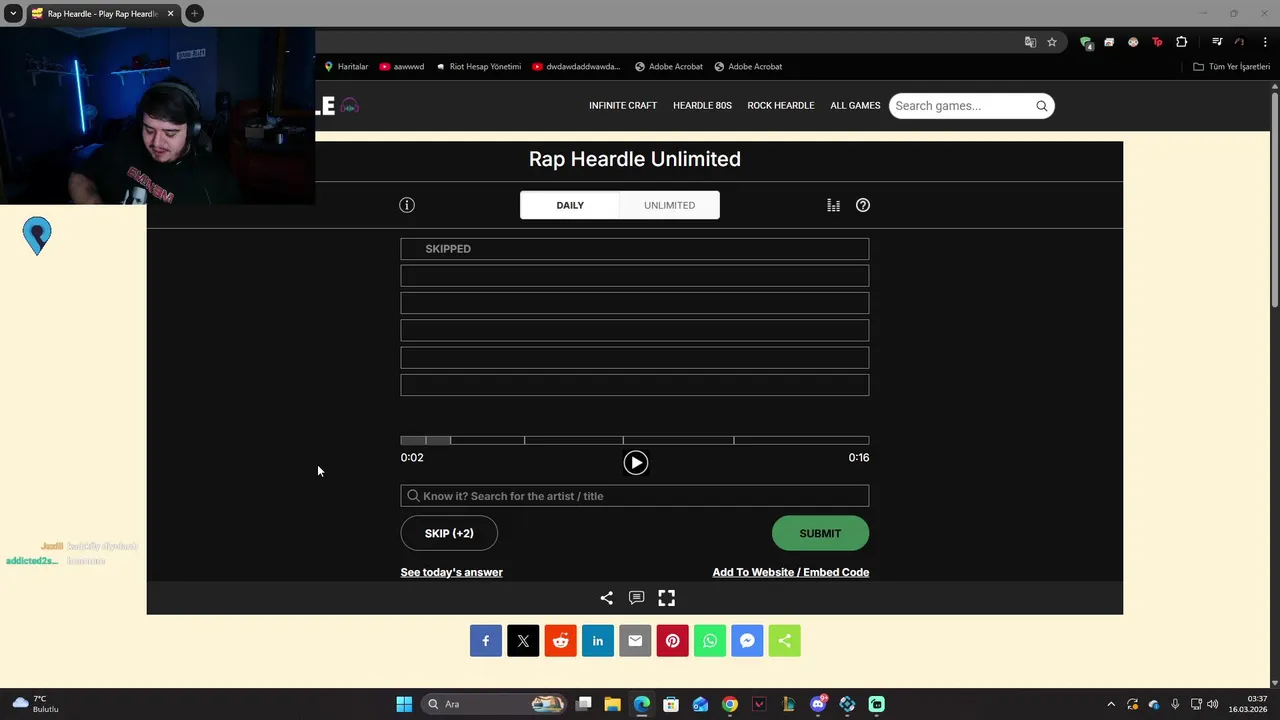Open the statistics bar chart icon
Screen dimensions: 1280x720
833,205
